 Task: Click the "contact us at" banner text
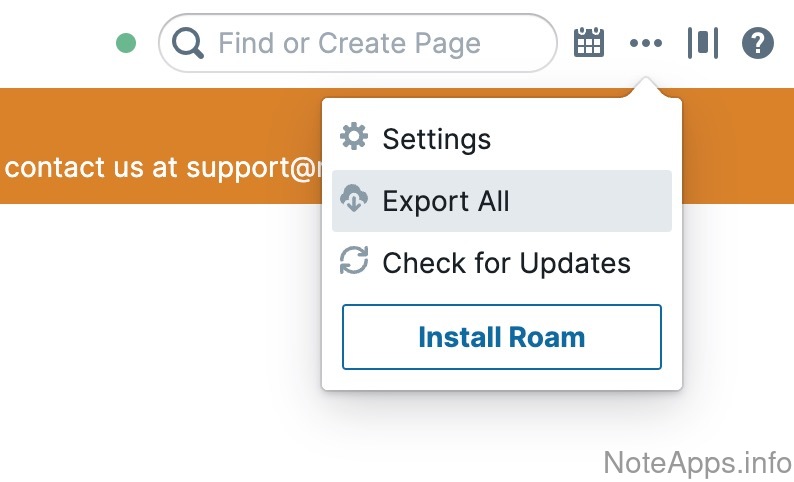(x=75, y=167)
